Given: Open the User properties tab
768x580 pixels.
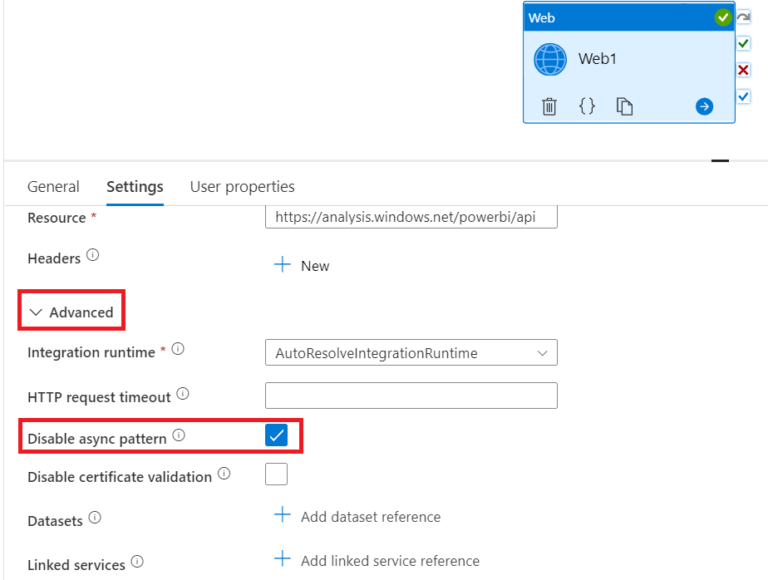Looking at the screenshot, I should 242,187.
